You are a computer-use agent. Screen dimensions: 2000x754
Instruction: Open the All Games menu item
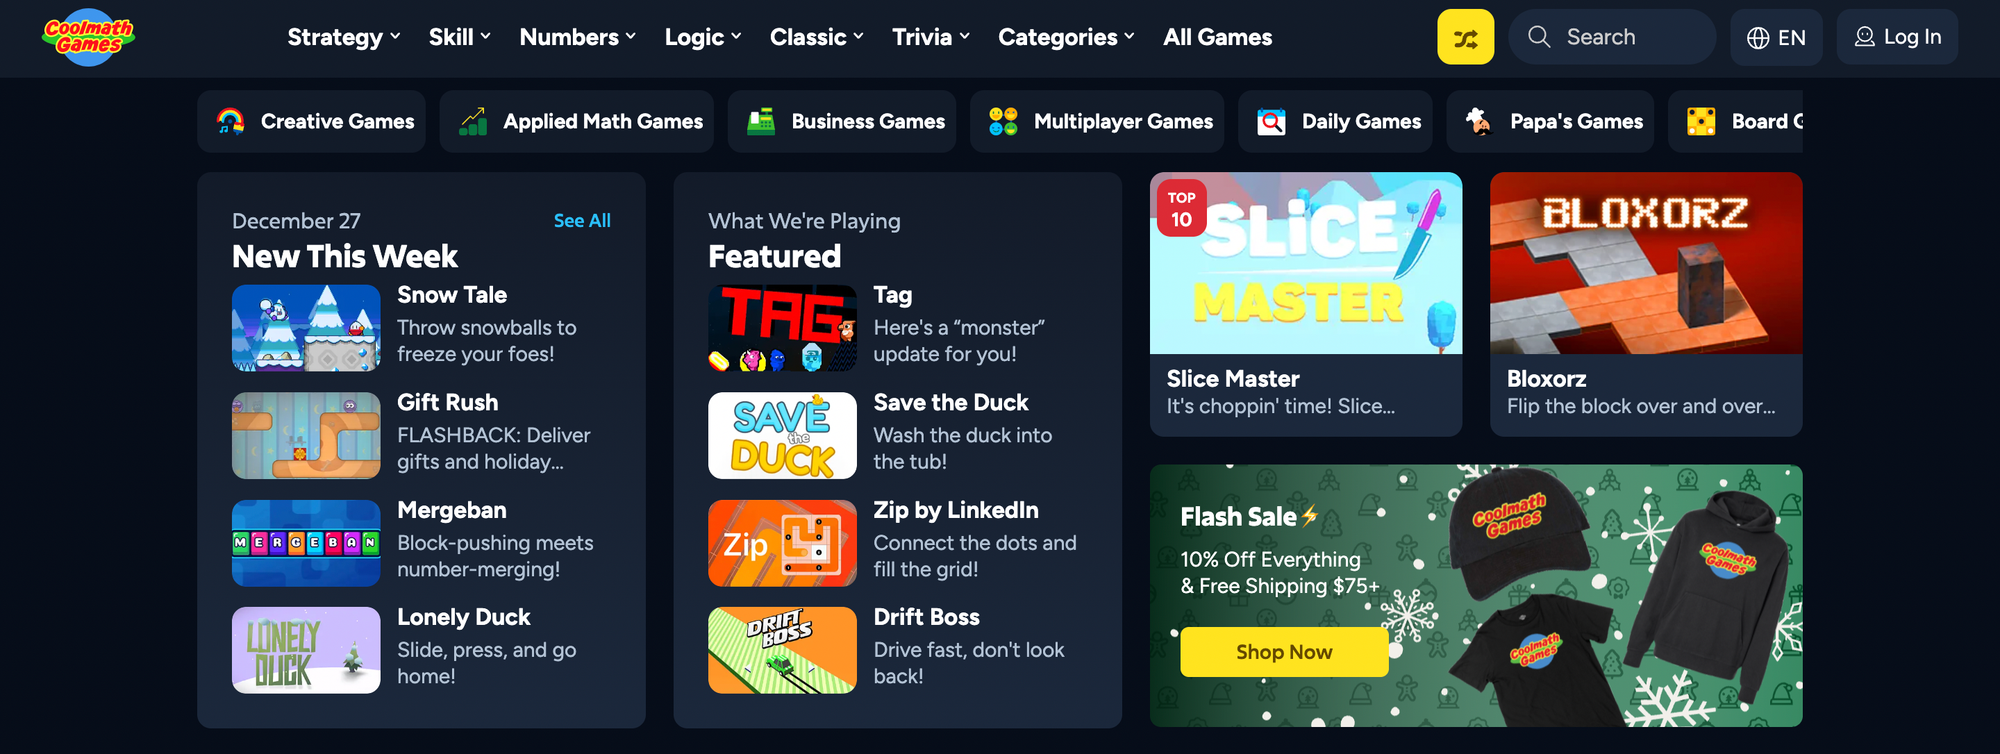(1218, 37)
